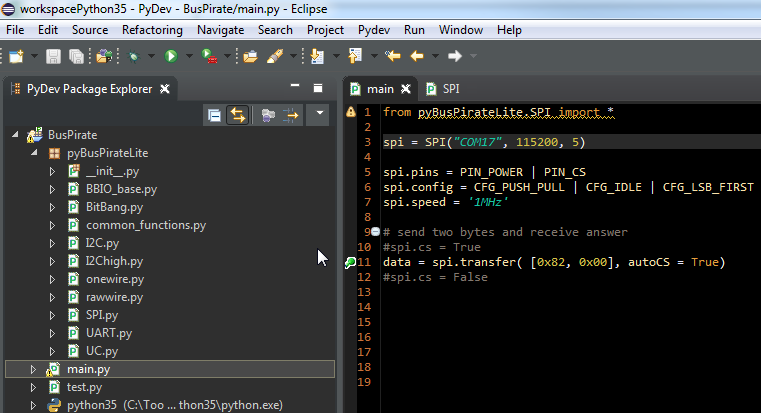Click the breakpoint marker on line 11
This screenshot has width=761, height=413.
(350, 263)
